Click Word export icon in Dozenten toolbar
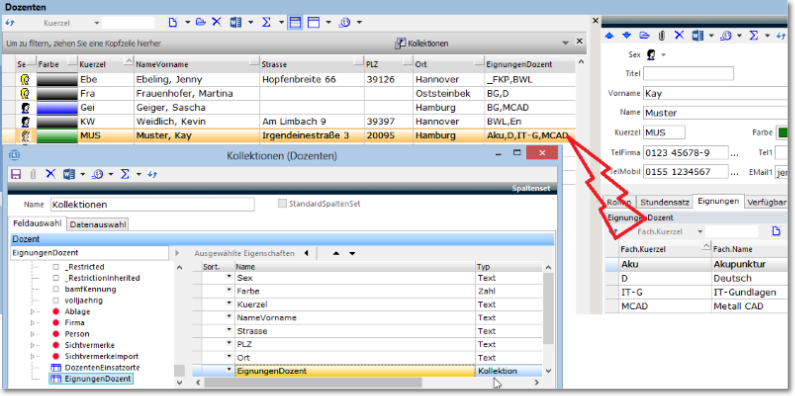Screen dimensions: 795x396 (x=235, y=22)
